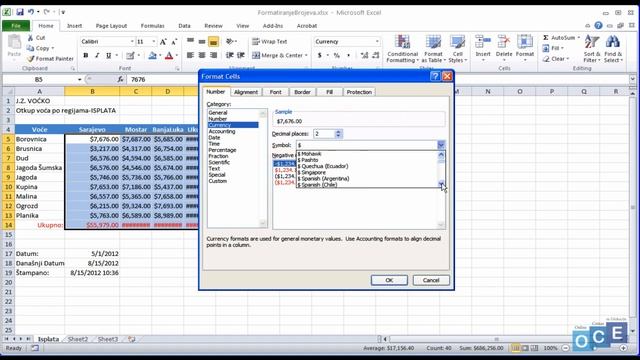640x360 pixels.
Task: Open the Currency number format dropdown in ribbon
Action: [377, 42]
